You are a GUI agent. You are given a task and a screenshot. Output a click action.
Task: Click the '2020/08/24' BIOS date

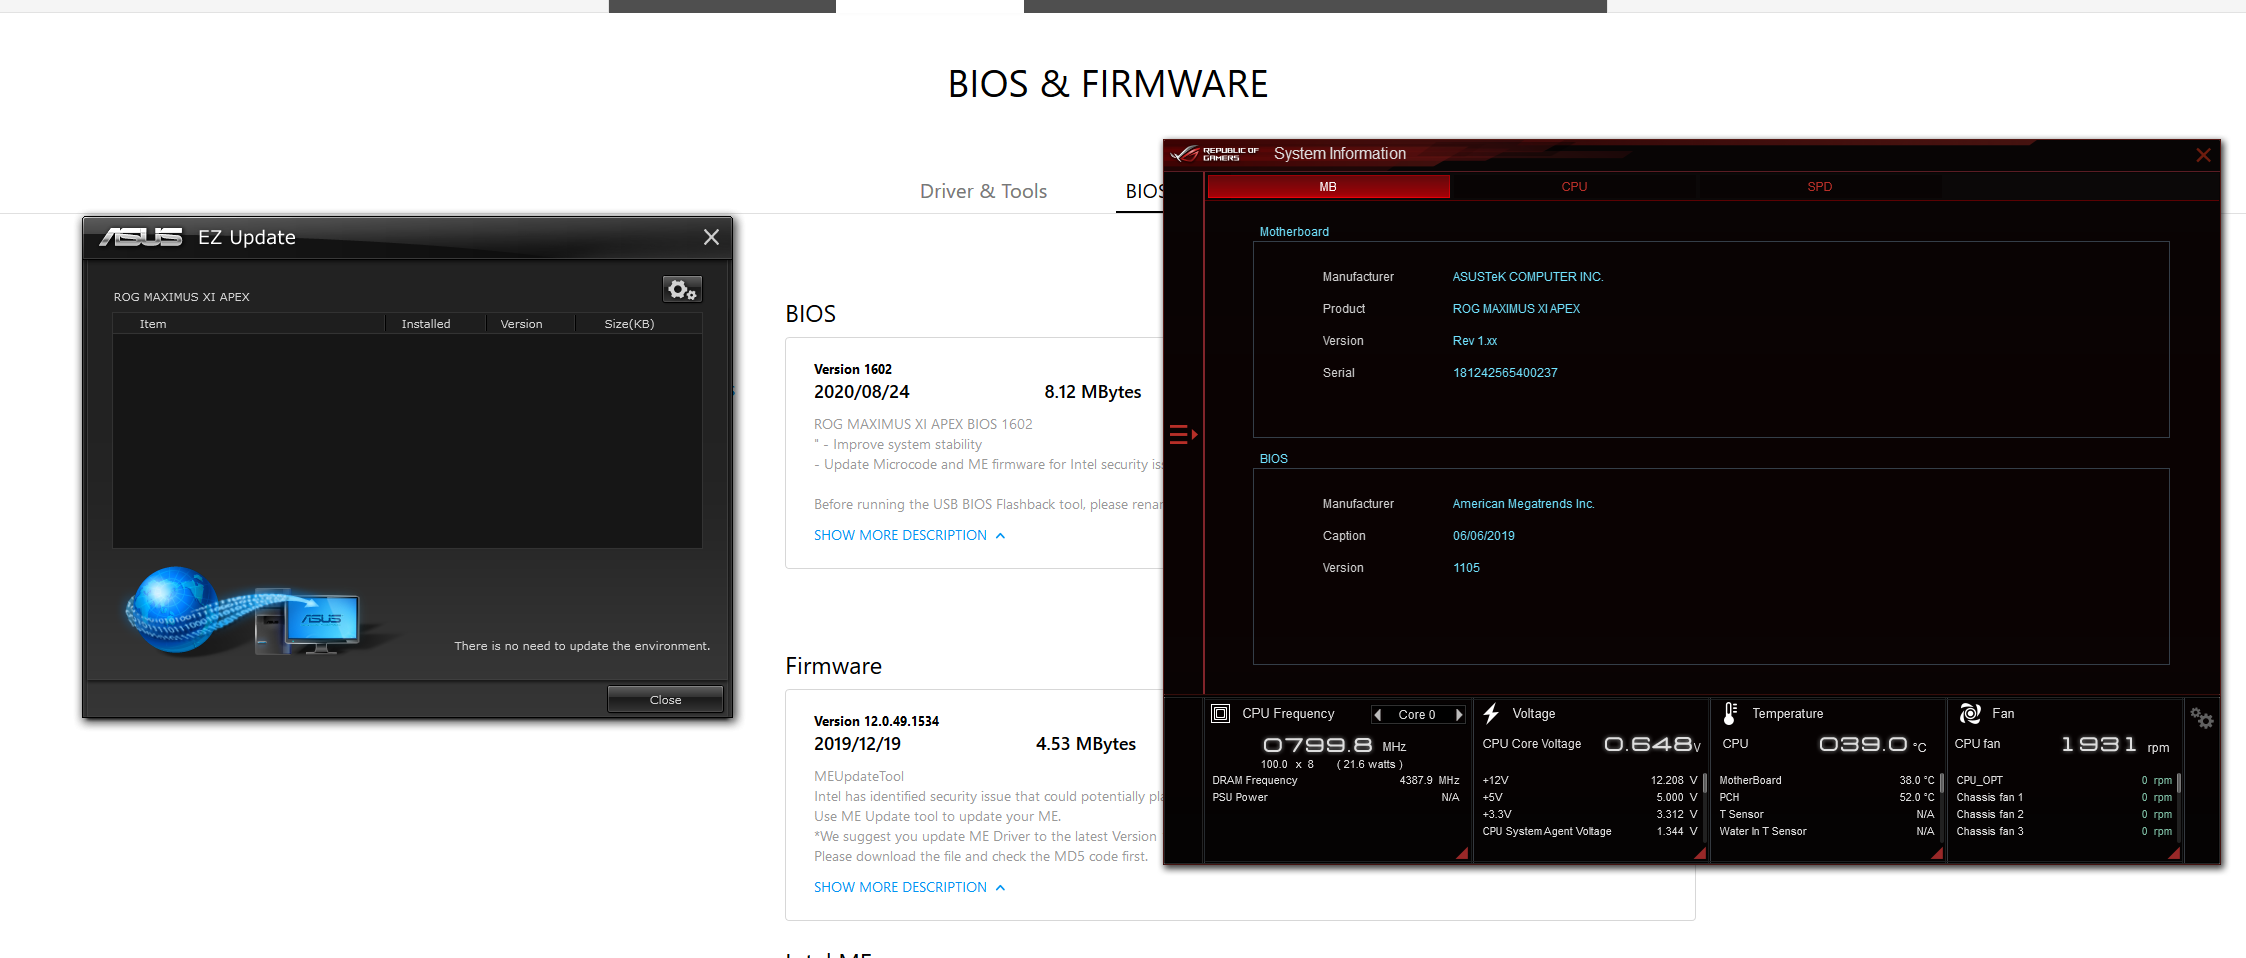(x=862, y=392)
